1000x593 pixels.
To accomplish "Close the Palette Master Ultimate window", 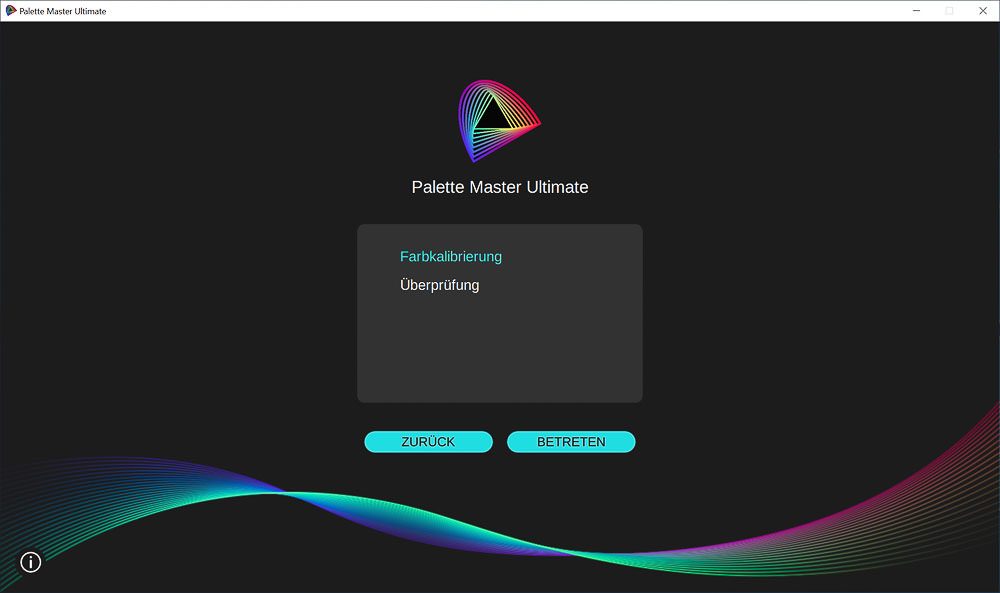I will point(983,11).
